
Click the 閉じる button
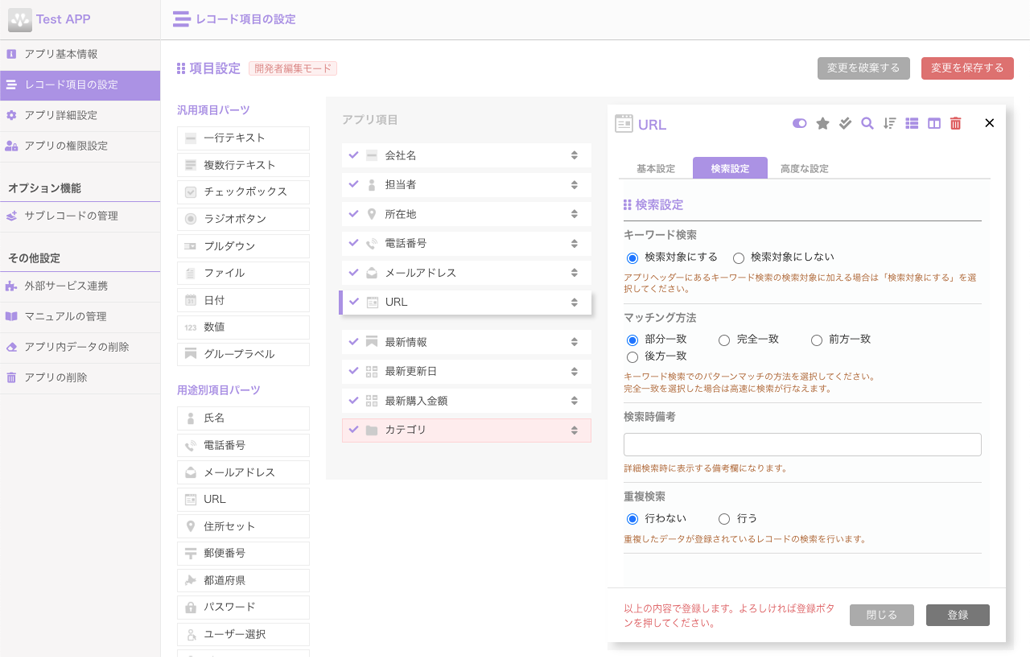(x=882, y=615)
